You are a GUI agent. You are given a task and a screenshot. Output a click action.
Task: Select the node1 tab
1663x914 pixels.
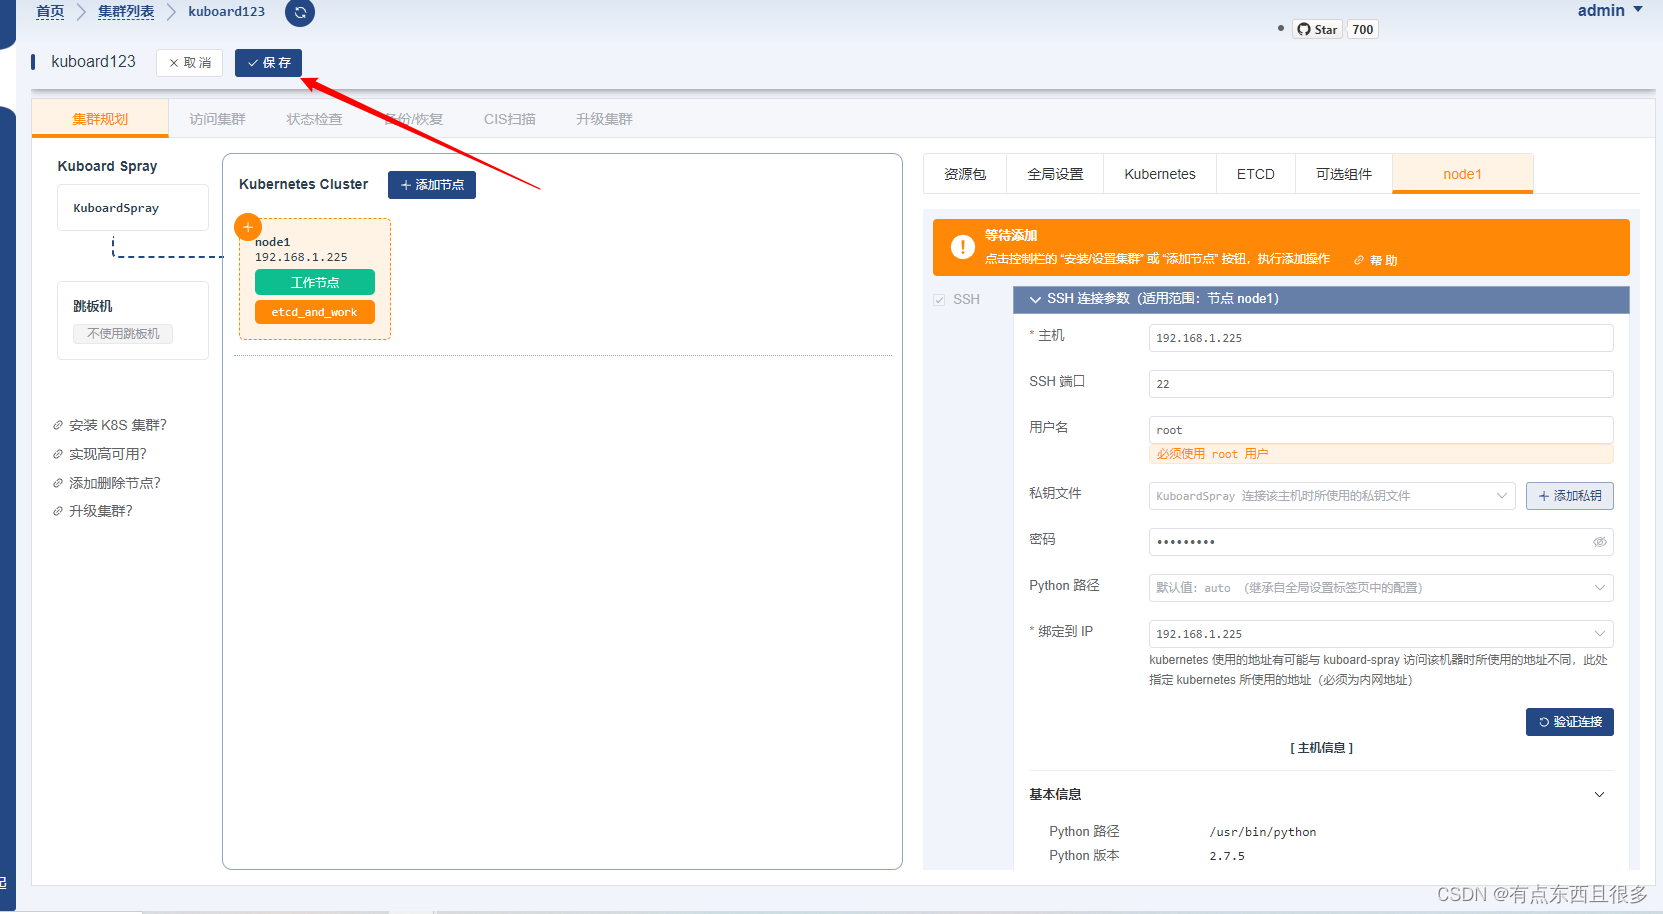pos(1463,174)
